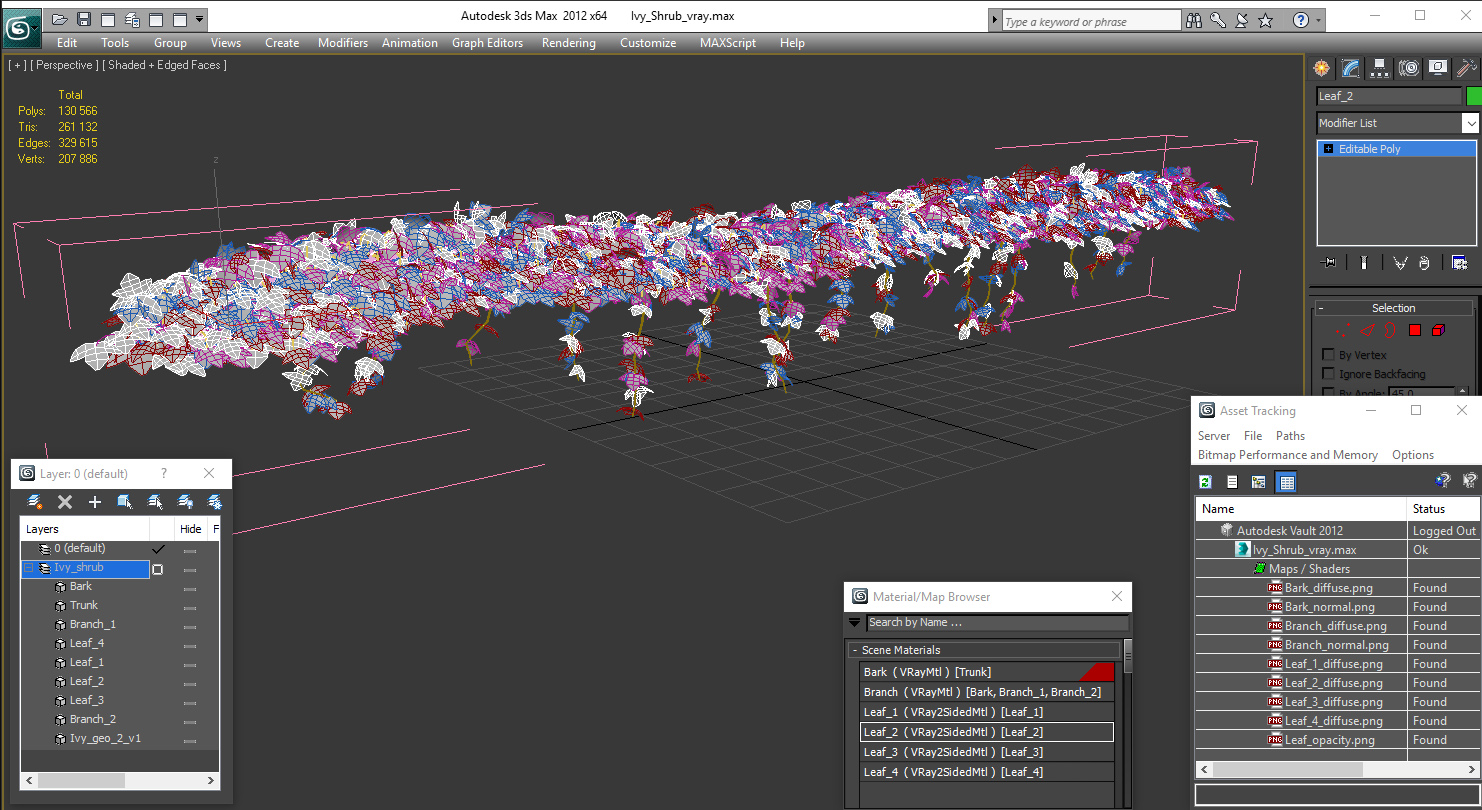Open the Modifiers menu

(x=343, y=43)
